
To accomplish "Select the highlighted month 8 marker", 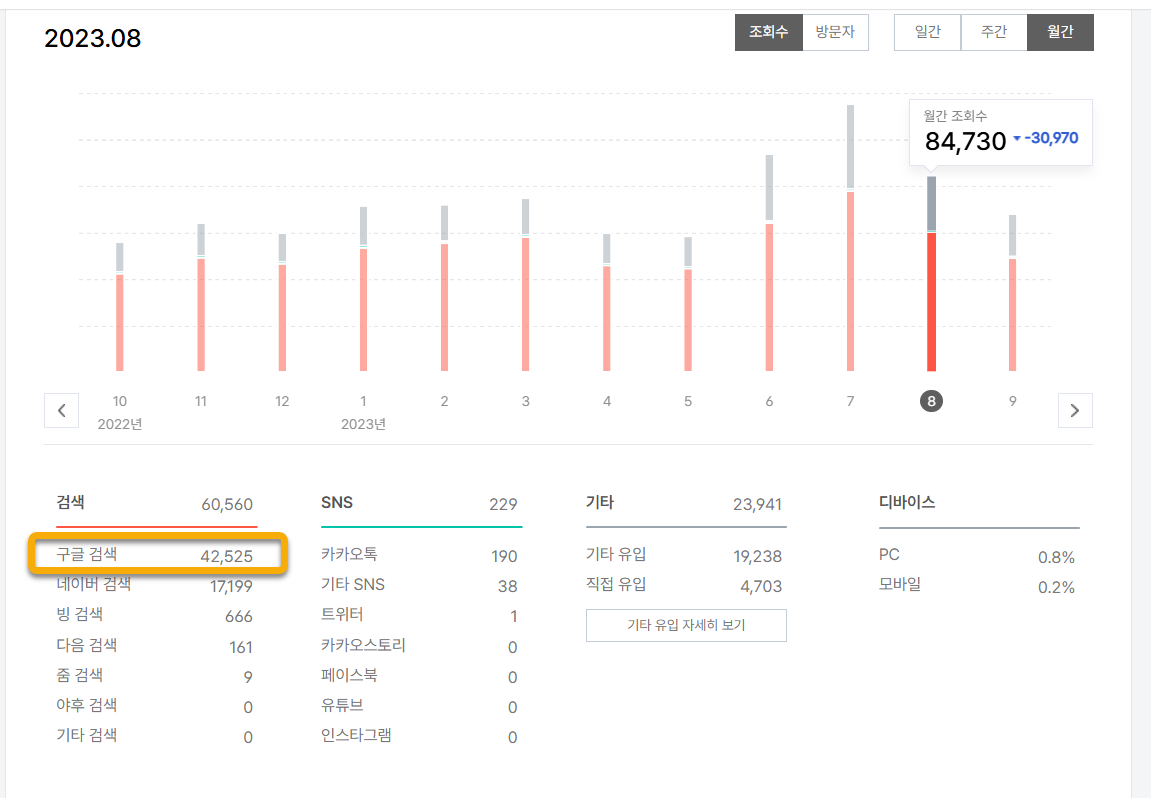I will [931, 401].
